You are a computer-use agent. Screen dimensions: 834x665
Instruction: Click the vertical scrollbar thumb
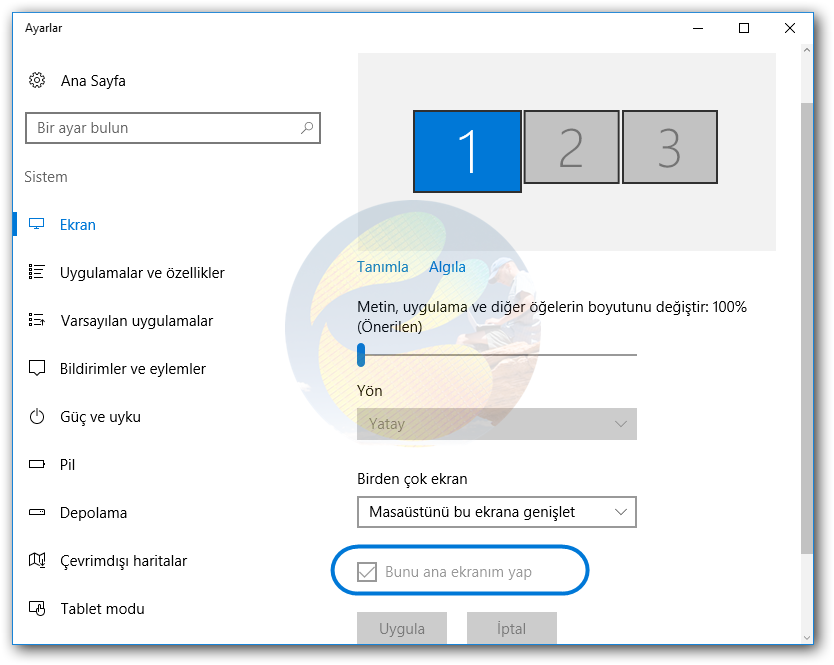[x=807, y=328]
